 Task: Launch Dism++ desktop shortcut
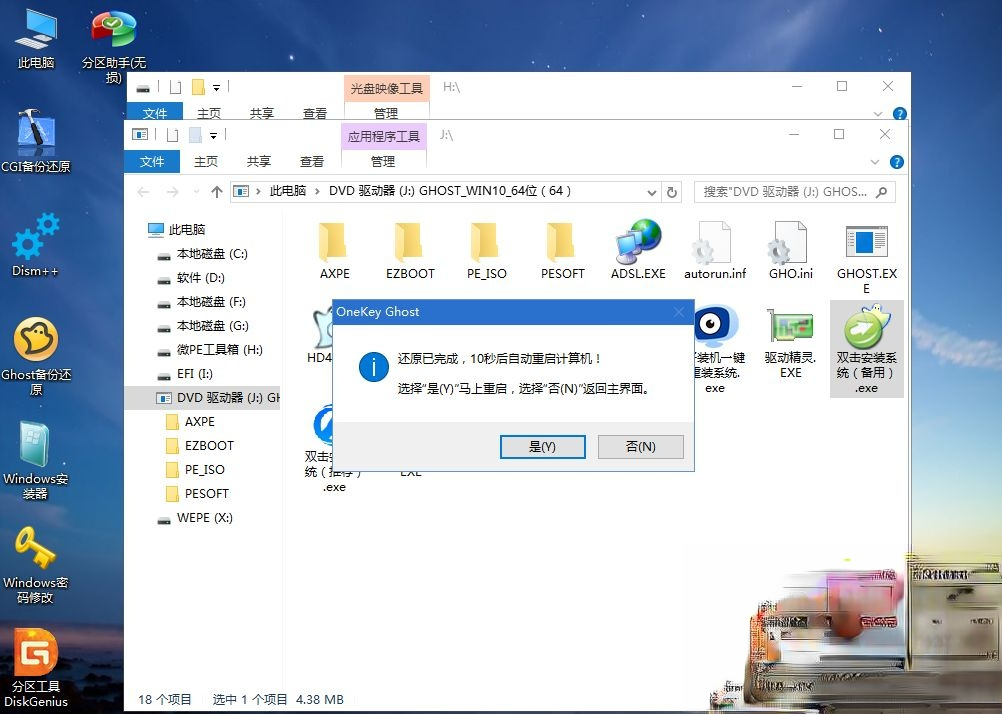pyautogui.click(x=36, y=245)
